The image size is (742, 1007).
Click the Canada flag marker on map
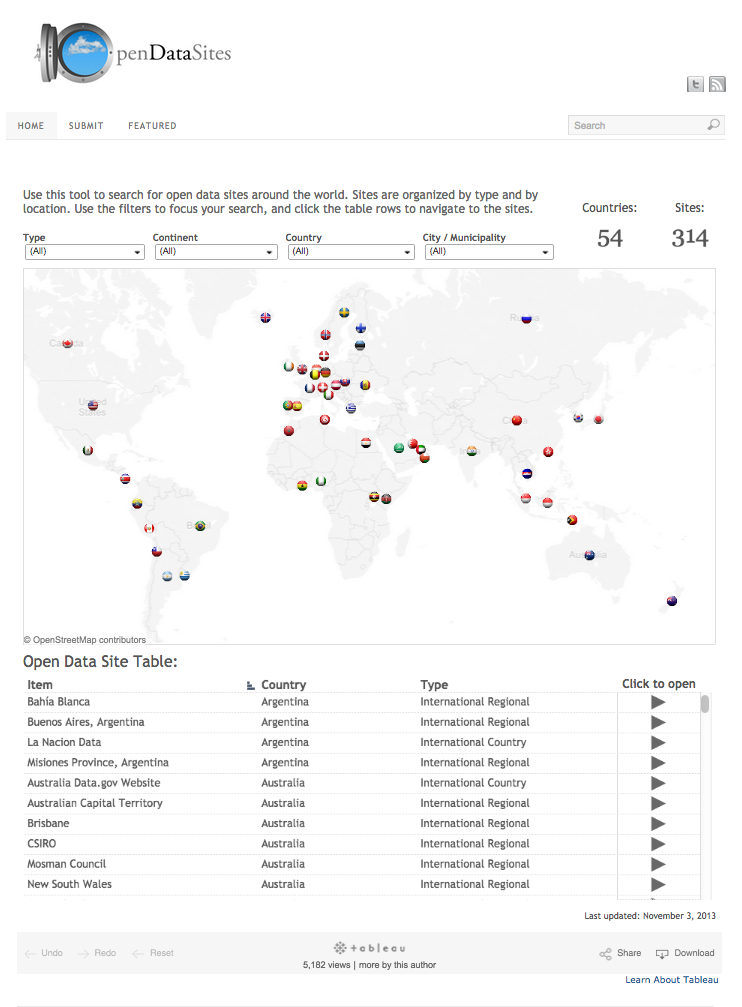tap(68, 343)
